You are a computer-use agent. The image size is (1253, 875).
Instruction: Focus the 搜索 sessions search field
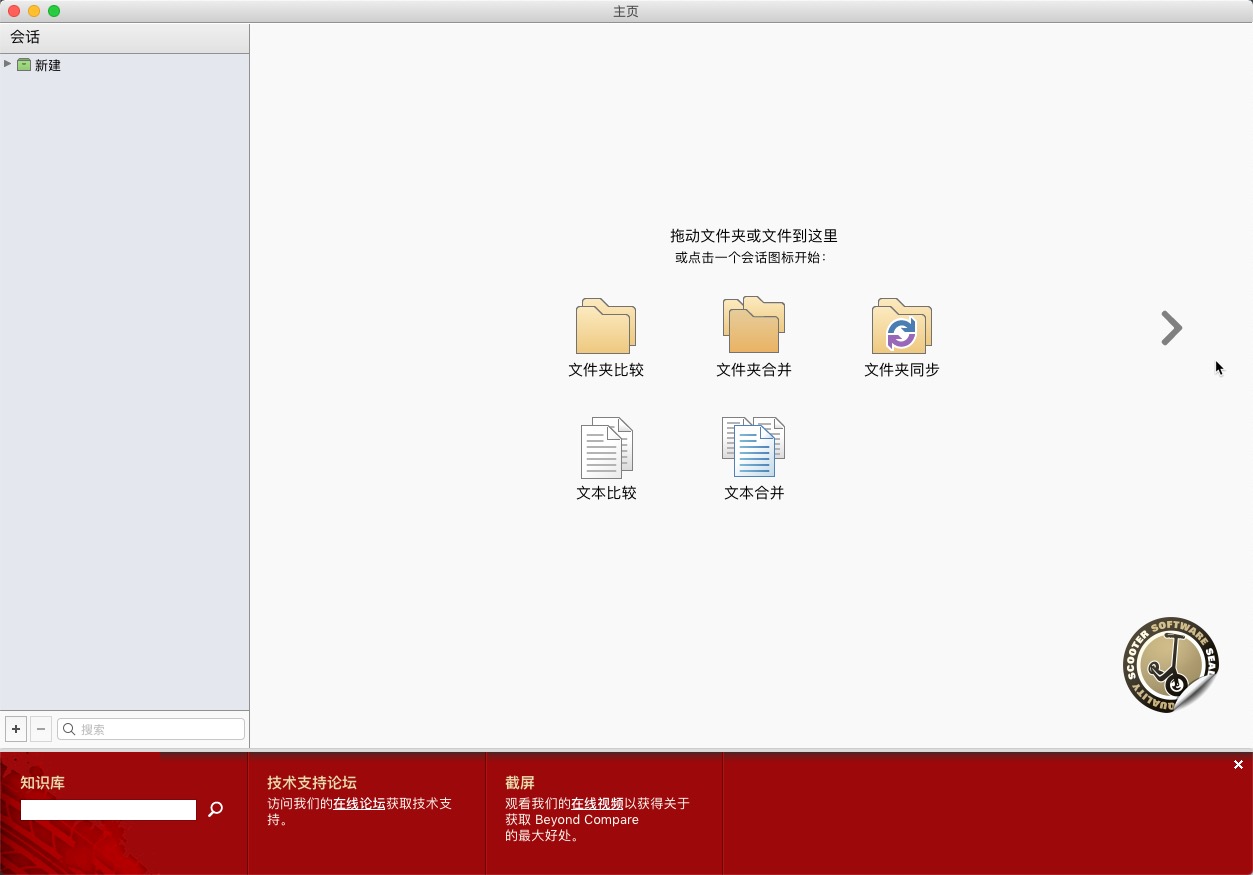click(x=151, y=729)
